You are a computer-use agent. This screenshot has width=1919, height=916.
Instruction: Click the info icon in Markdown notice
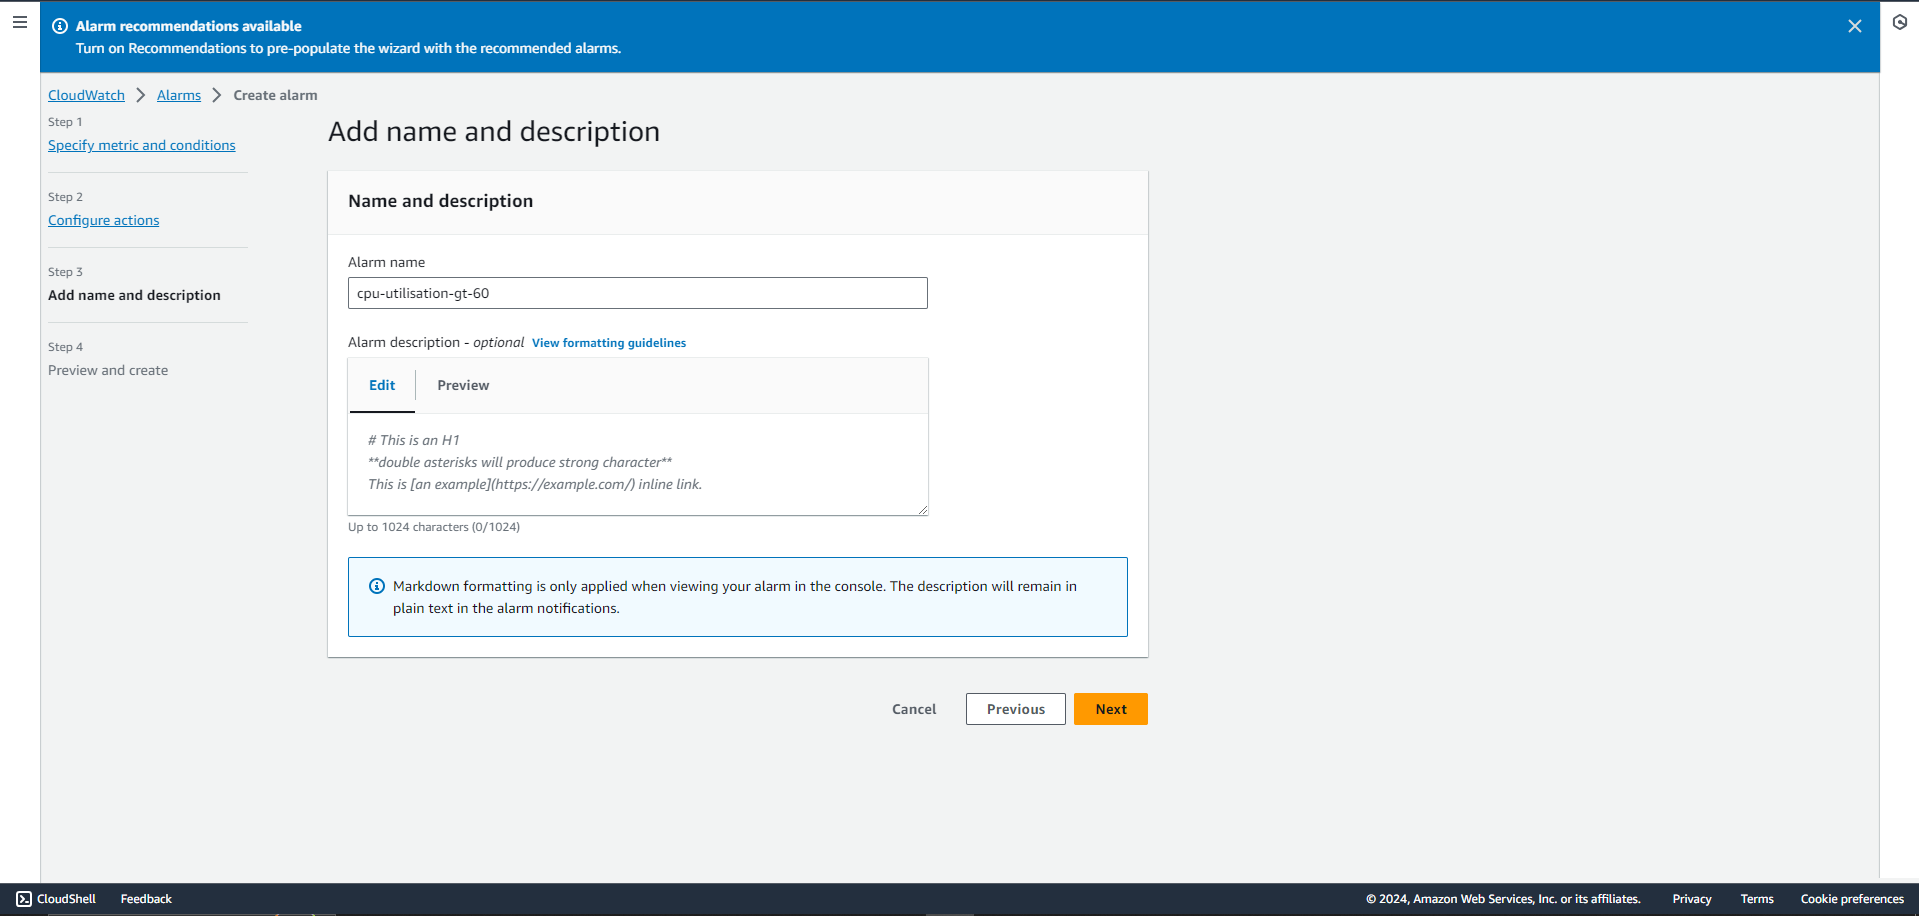(377, 586)
